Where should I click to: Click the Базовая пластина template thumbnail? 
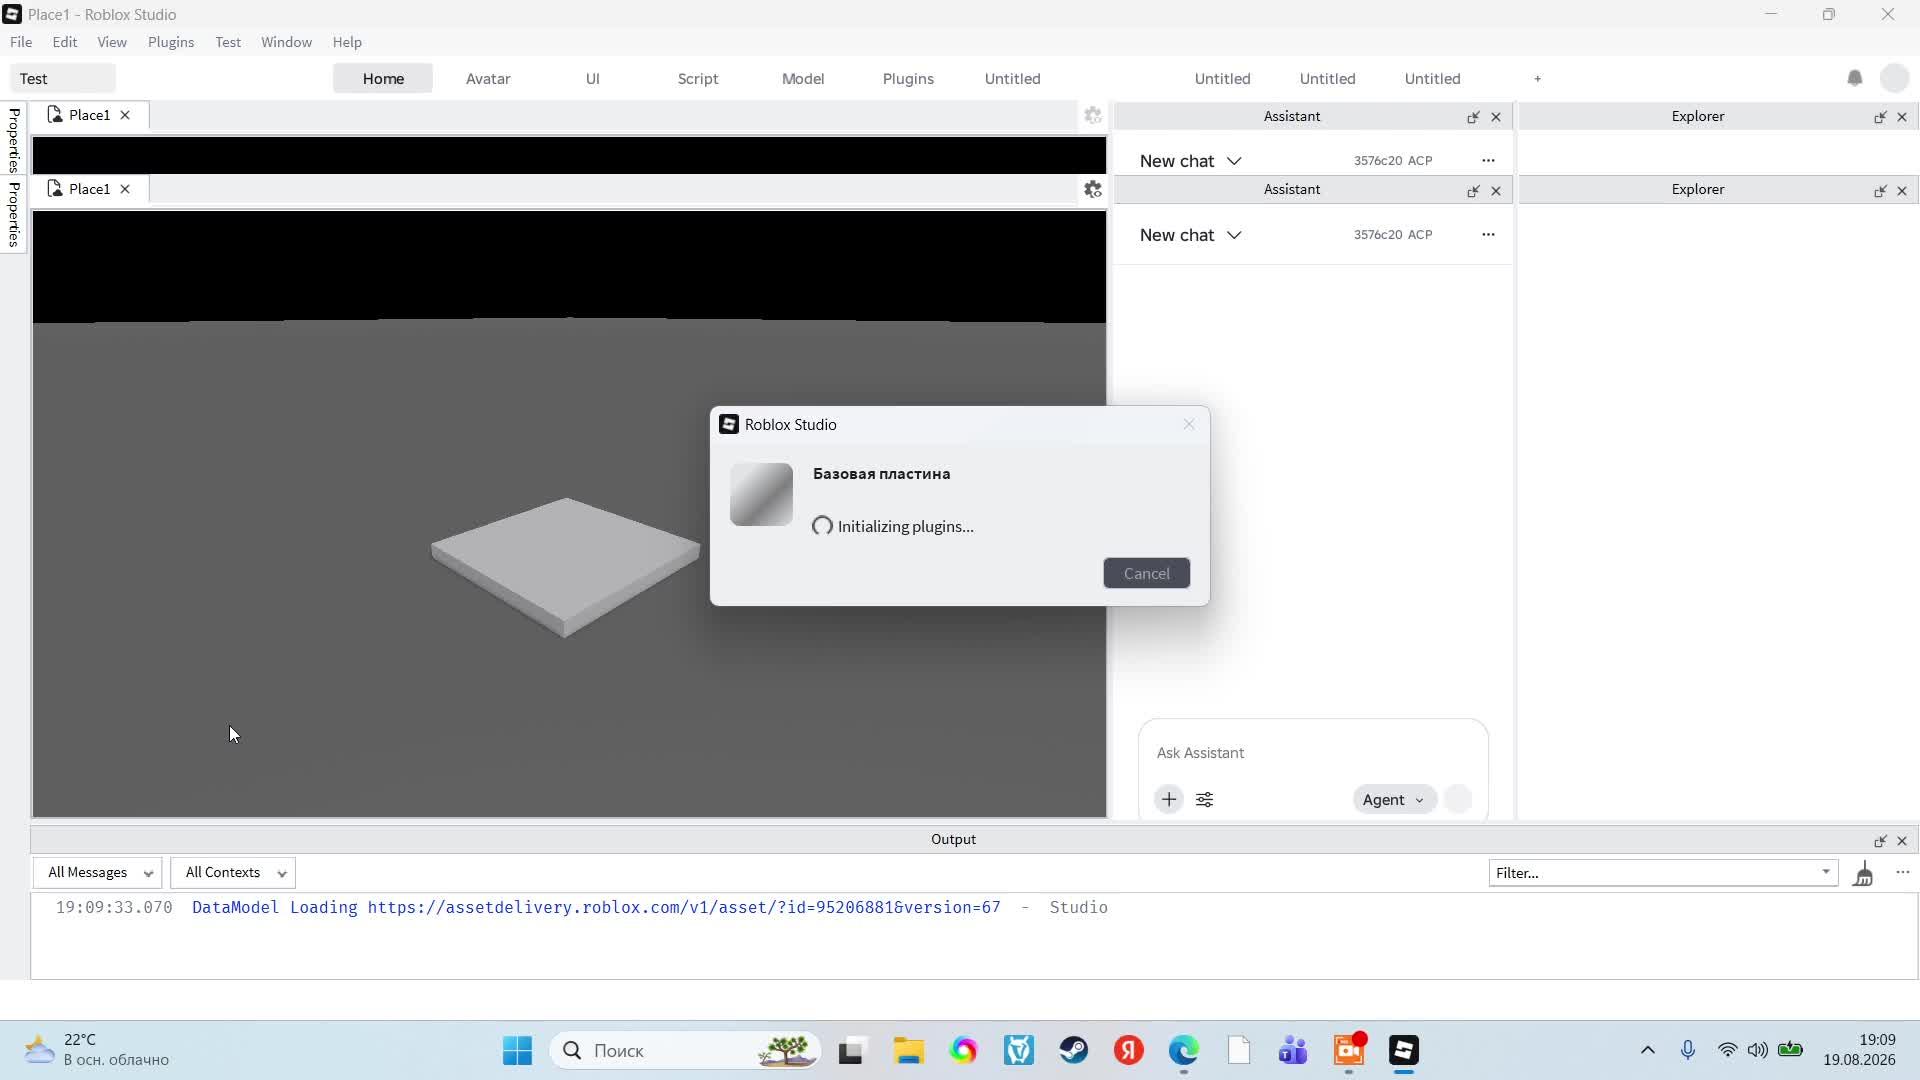[761, 494]
